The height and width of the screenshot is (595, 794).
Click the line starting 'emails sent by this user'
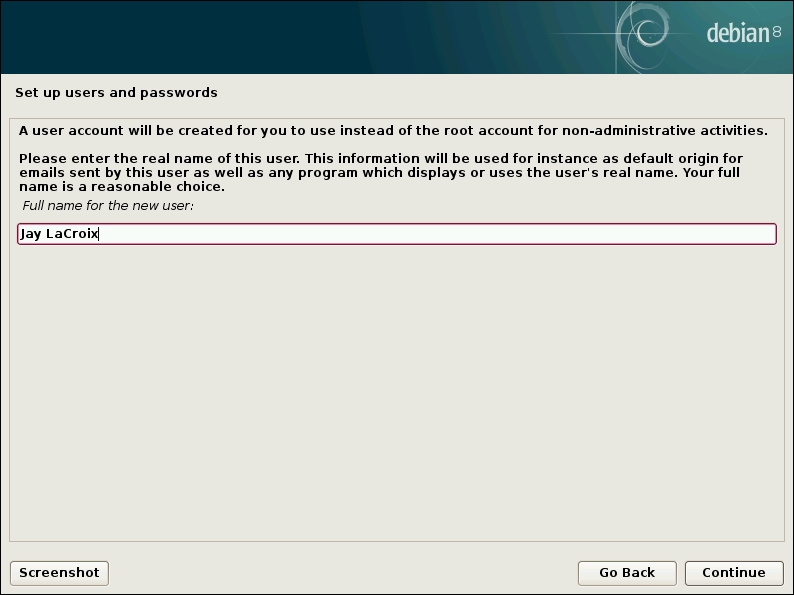(379, 173)
